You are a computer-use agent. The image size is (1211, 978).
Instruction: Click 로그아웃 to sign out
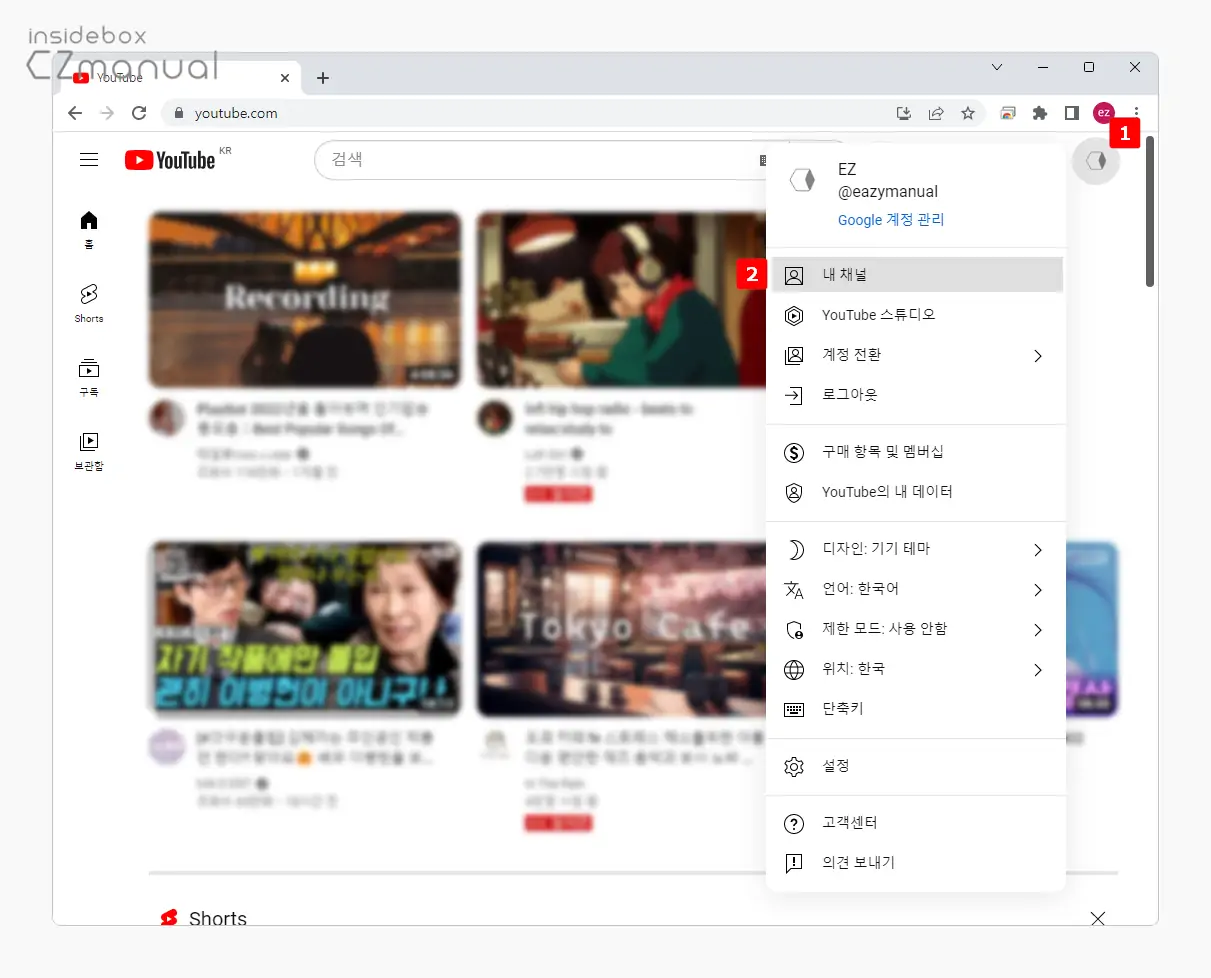pos(917,395)
